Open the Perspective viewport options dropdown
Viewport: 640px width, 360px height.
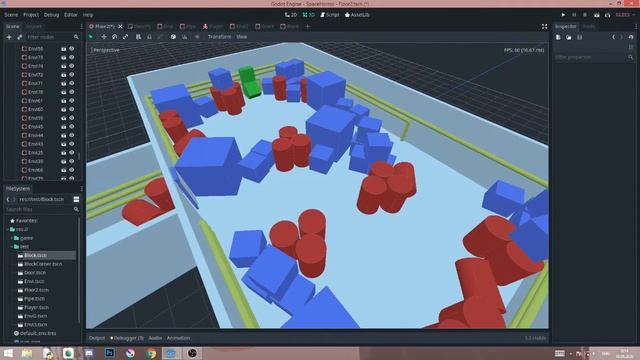pos(105,50)
